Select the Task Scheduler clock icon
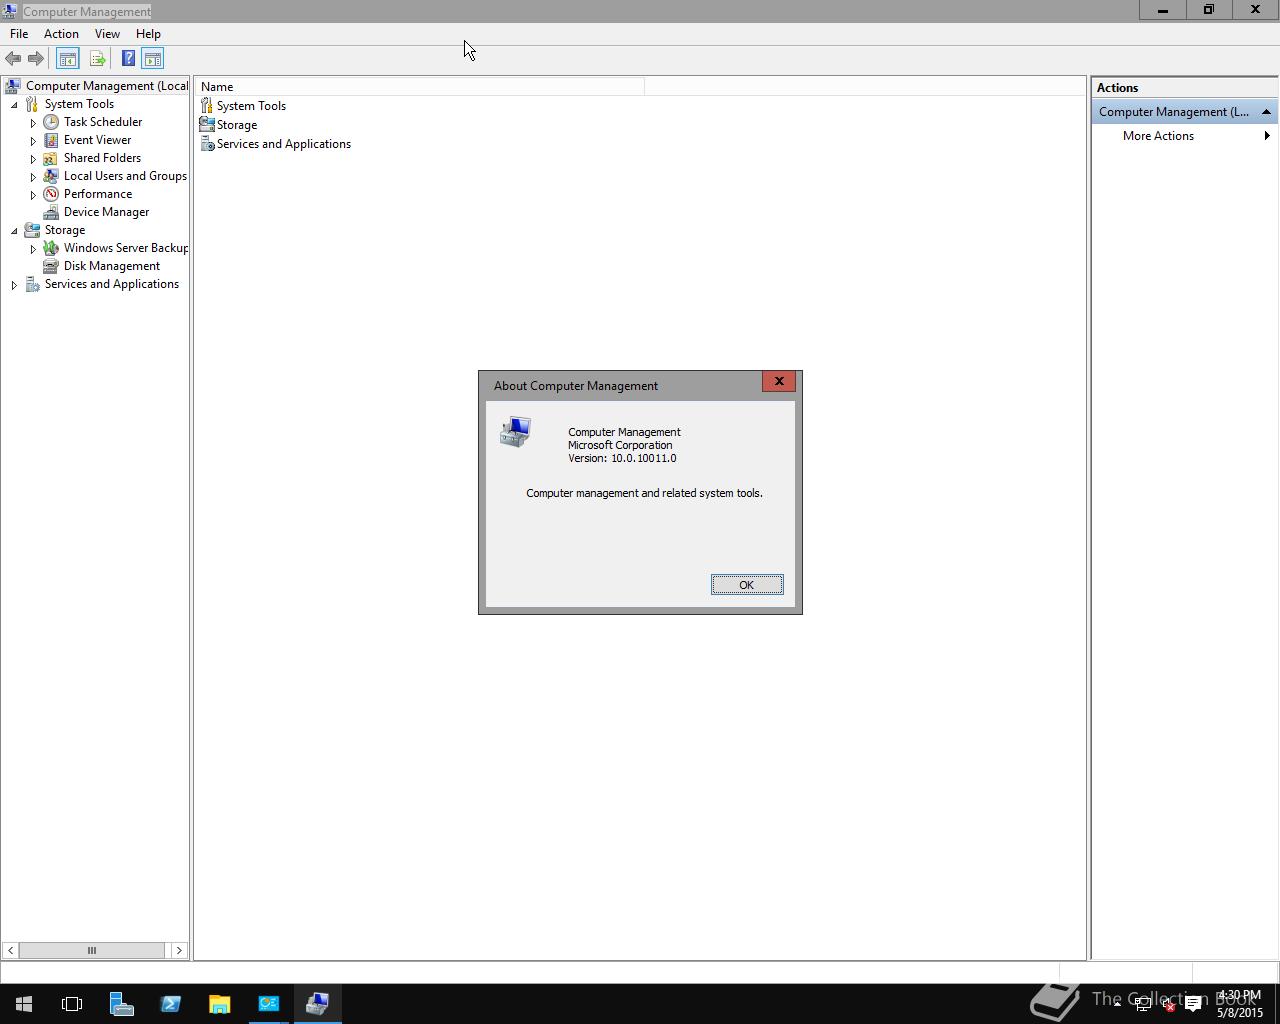The height and width of the screenshot is (1024, 1280). click(51, 122)
